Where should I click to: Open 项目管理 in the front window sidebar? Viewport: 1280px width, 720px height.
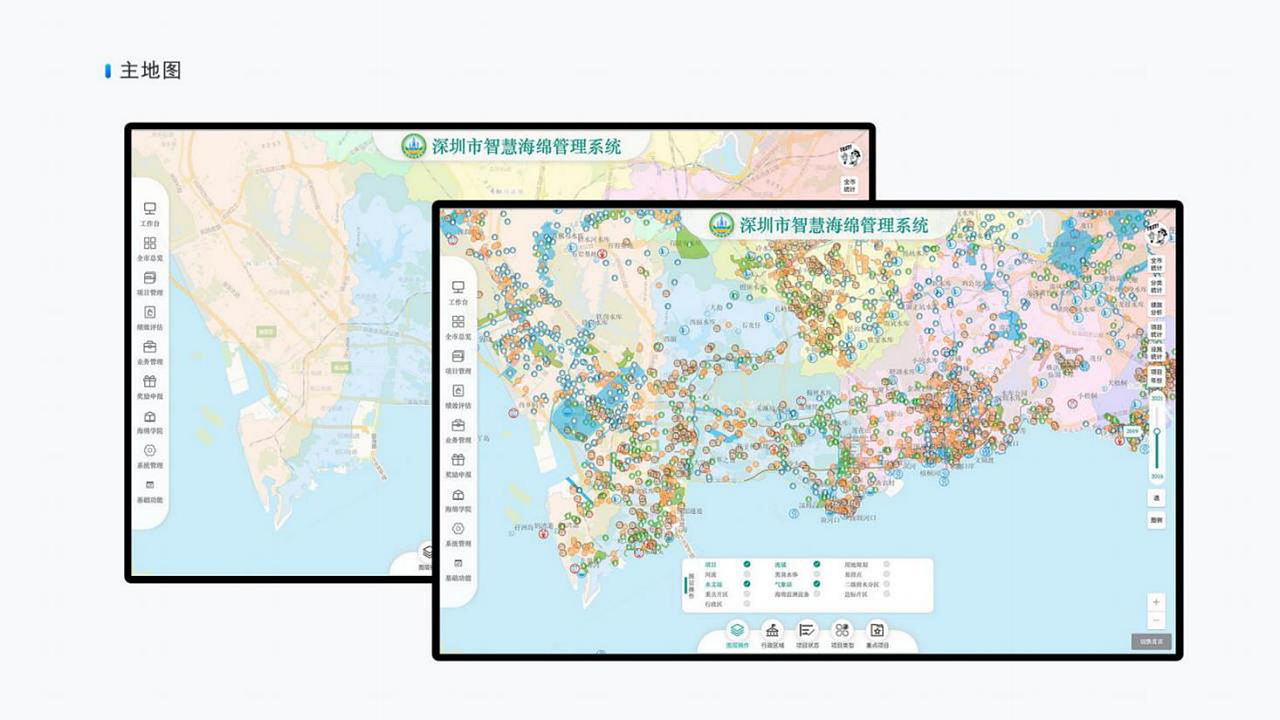coord(458,361)
